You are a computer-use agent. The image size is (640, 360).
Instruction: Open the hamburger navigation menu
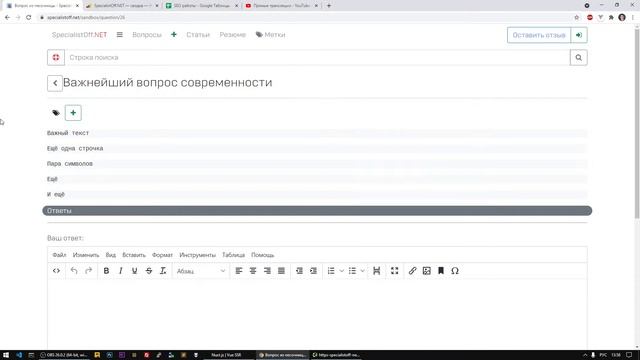pyautogui.click(x=120, y=35)
